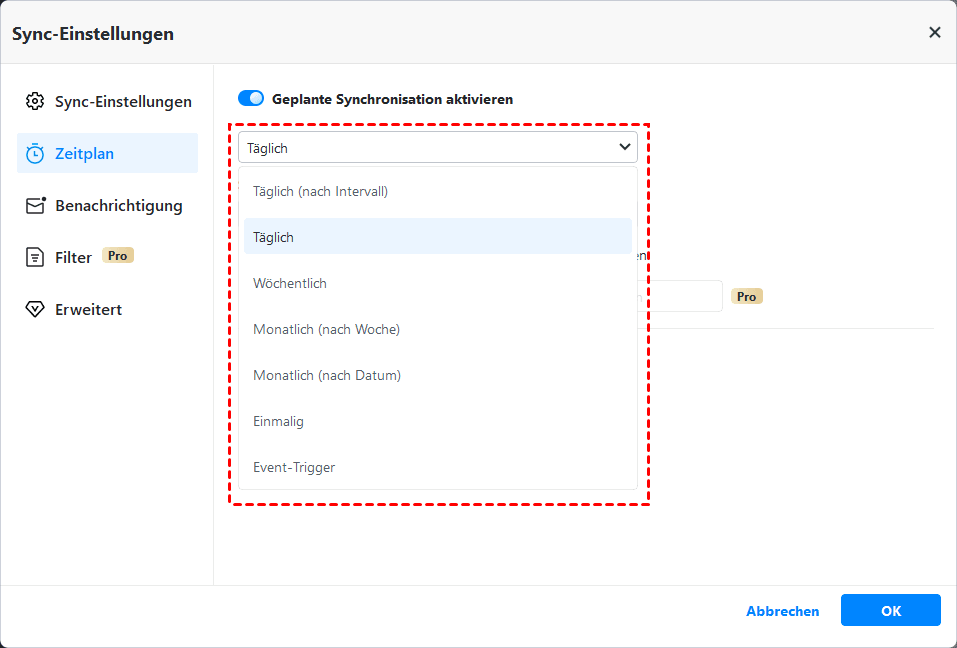Select the Erweitert shield icon
957x648 pixels.
click(x=36, y=309)
